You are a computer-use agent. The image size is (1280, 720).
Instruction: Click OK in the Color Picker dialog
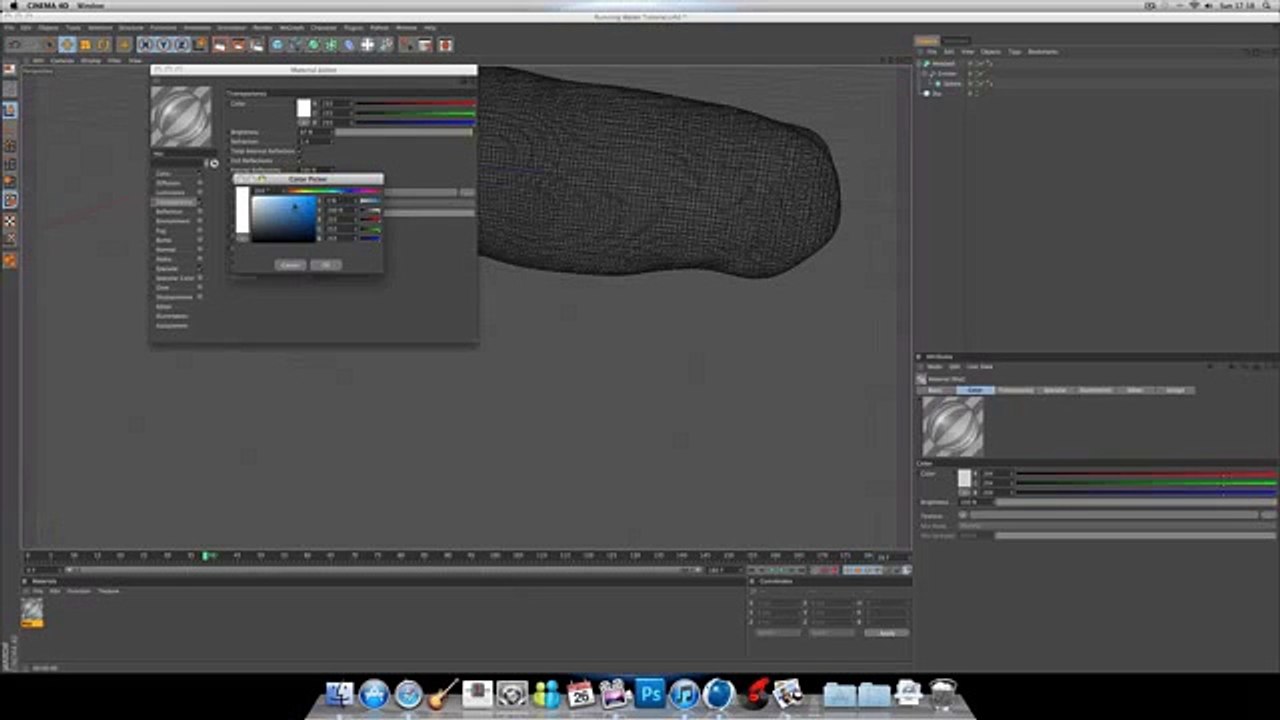click(x=326, y=265)
